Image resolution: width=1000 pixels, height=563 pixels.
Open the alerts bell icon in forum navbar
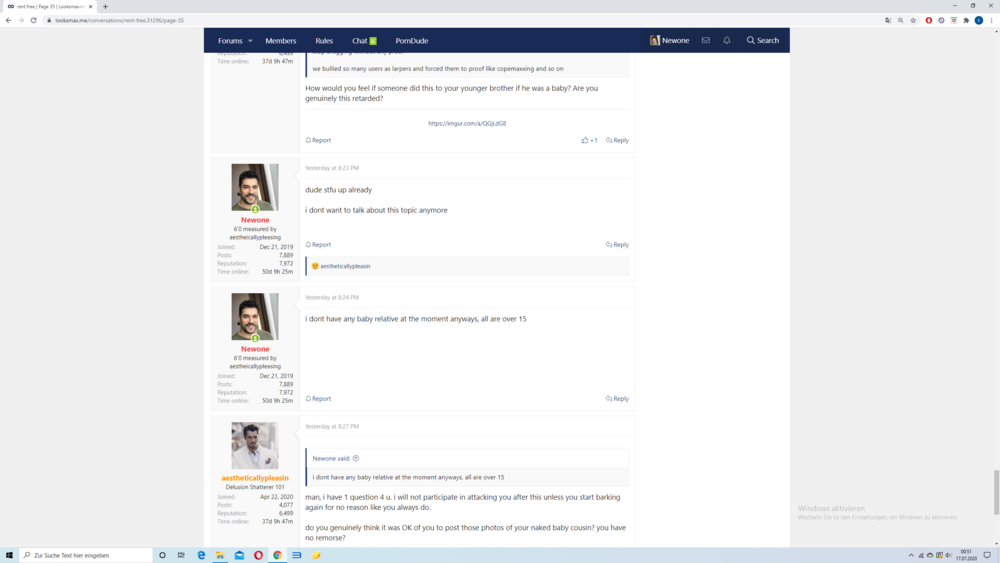point(726,40)
